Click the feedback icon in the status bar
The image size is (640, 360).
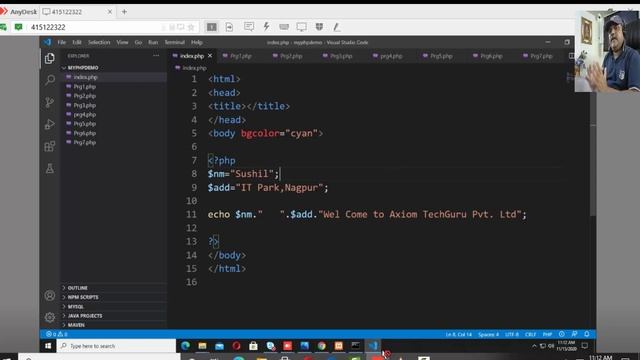tap(574, 334)
